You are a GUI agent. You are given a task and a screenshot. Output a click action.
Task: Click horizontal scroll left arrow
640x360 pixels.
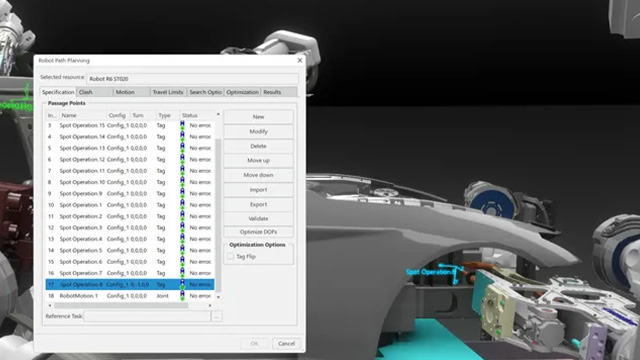pyautogui.click(x=50, y=305)
